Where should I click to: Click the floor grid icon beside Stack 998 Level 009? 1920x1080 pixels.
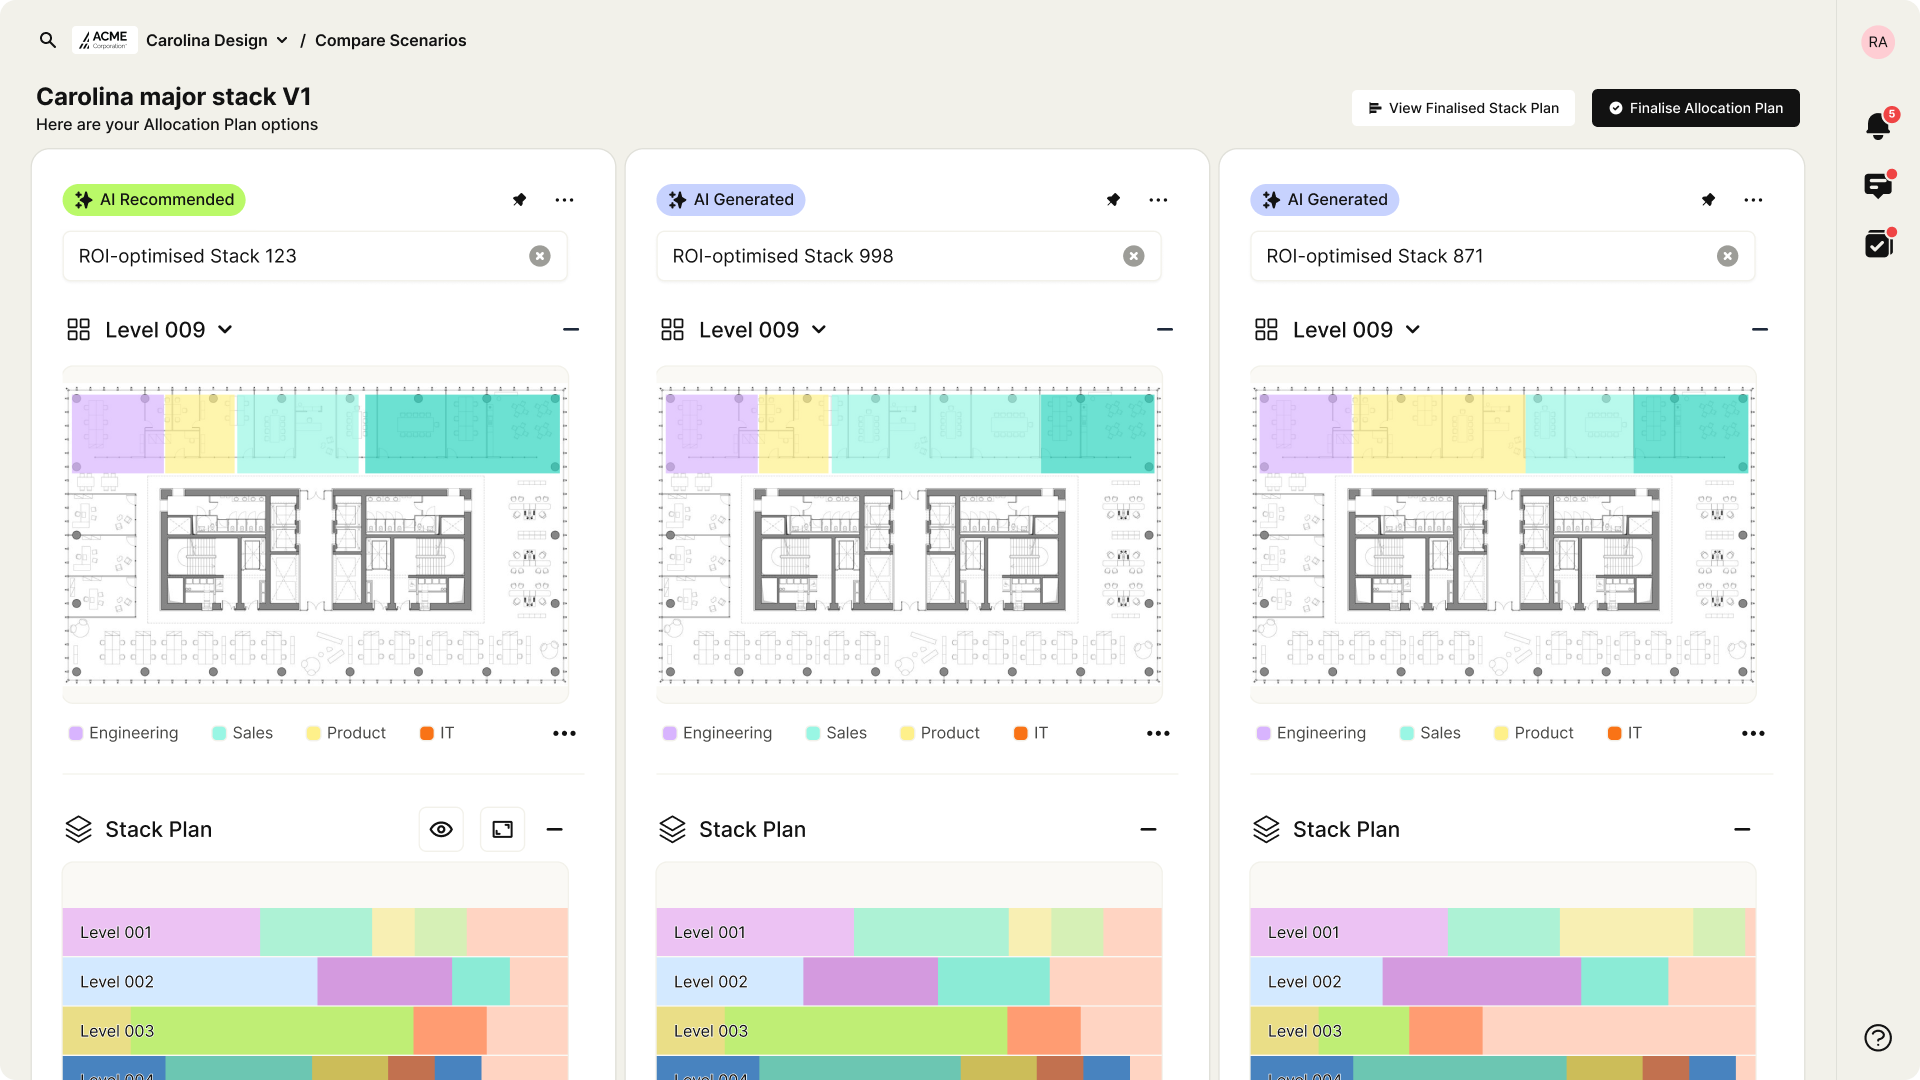coord(672,330)
